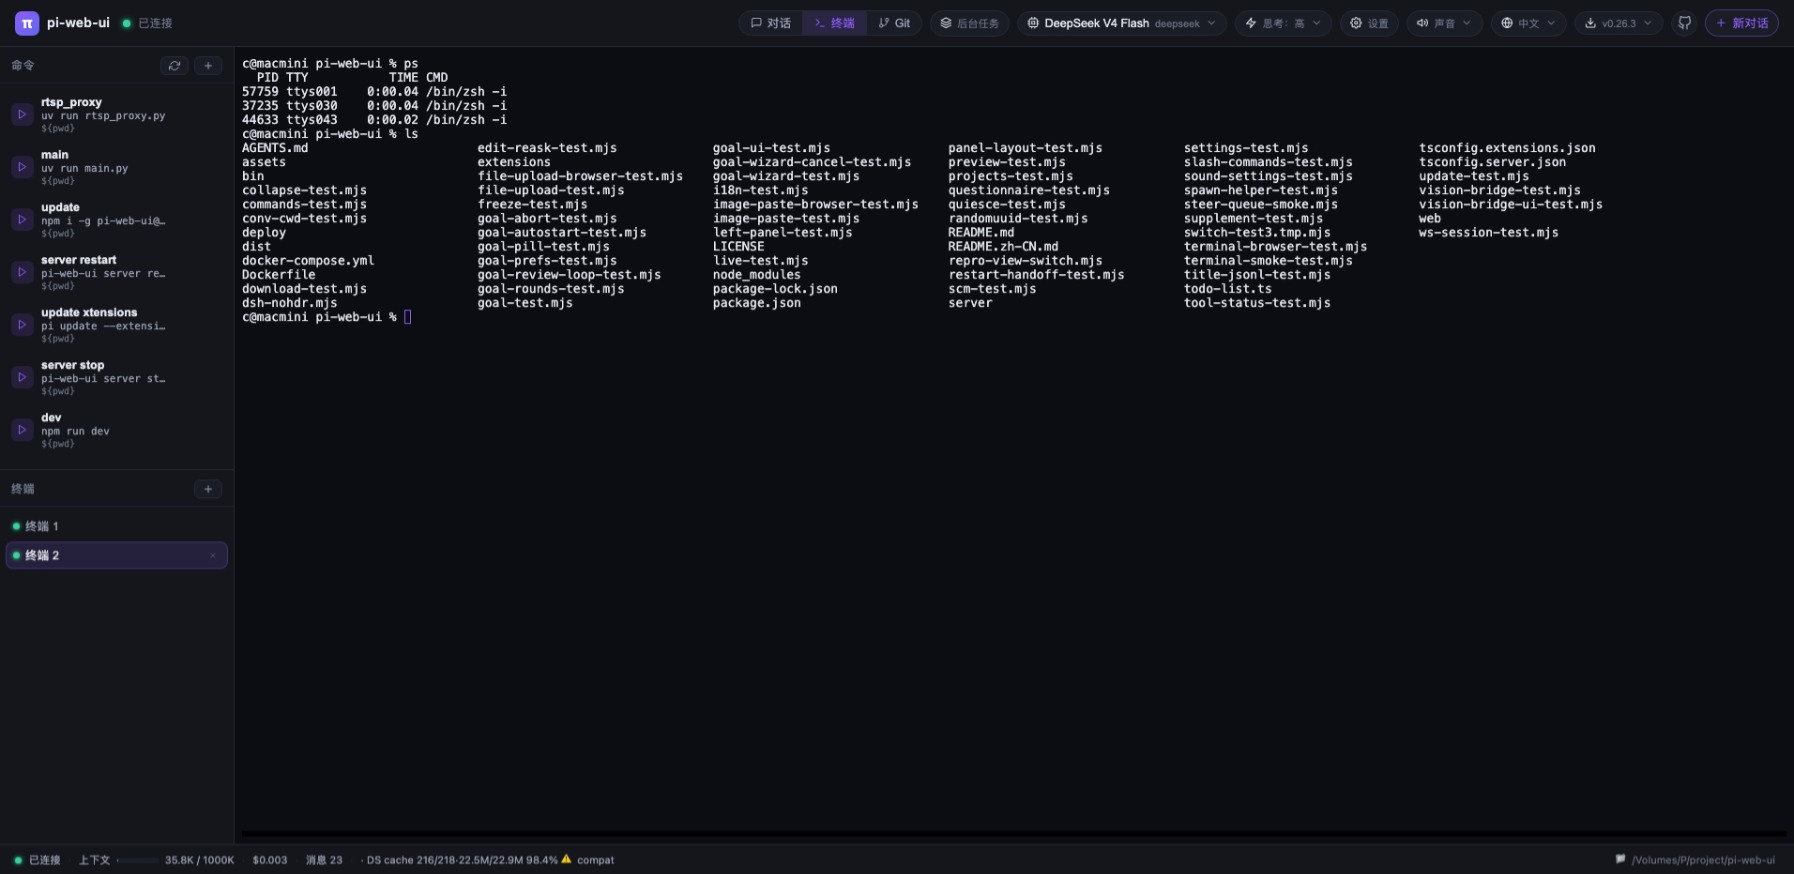Click the compat warning triangle icon
The height and width of the screenshot is (874, 1794).
tap(567, 859)
